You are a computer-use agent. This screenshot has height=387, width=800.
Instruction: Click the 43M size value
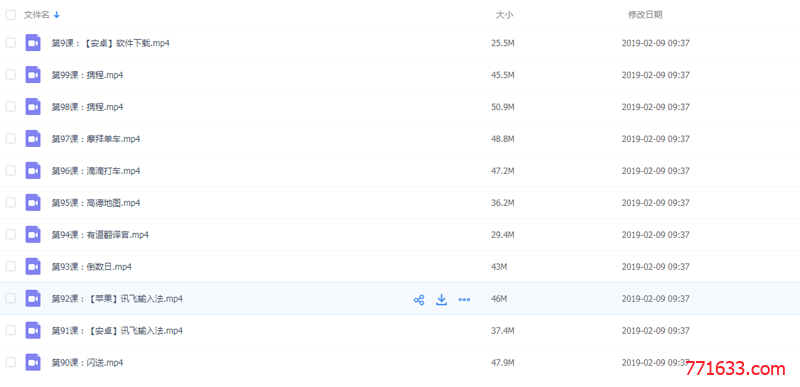tap(499, 267)
